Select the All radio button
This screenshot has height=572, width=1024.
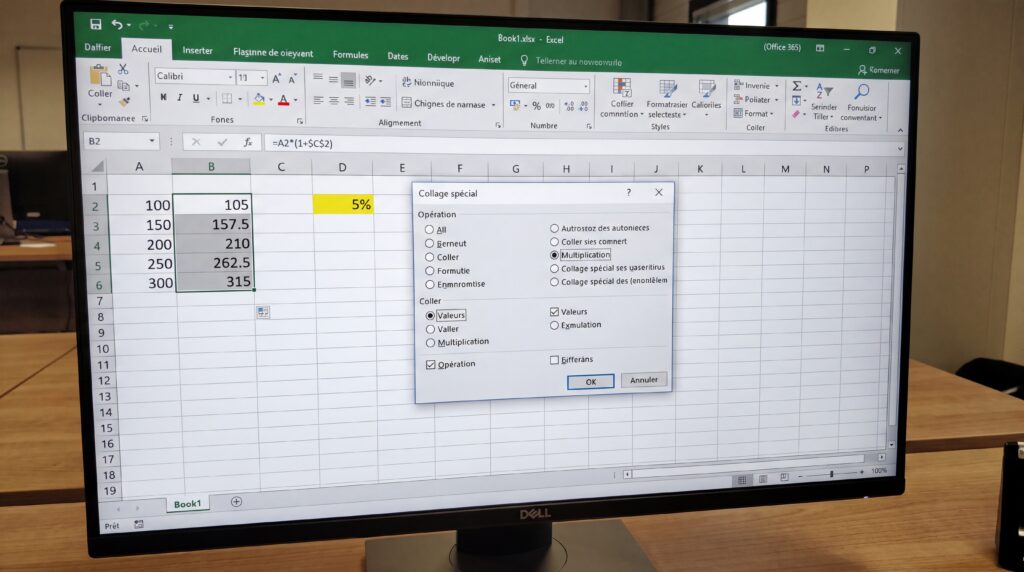tap(429, 229)
